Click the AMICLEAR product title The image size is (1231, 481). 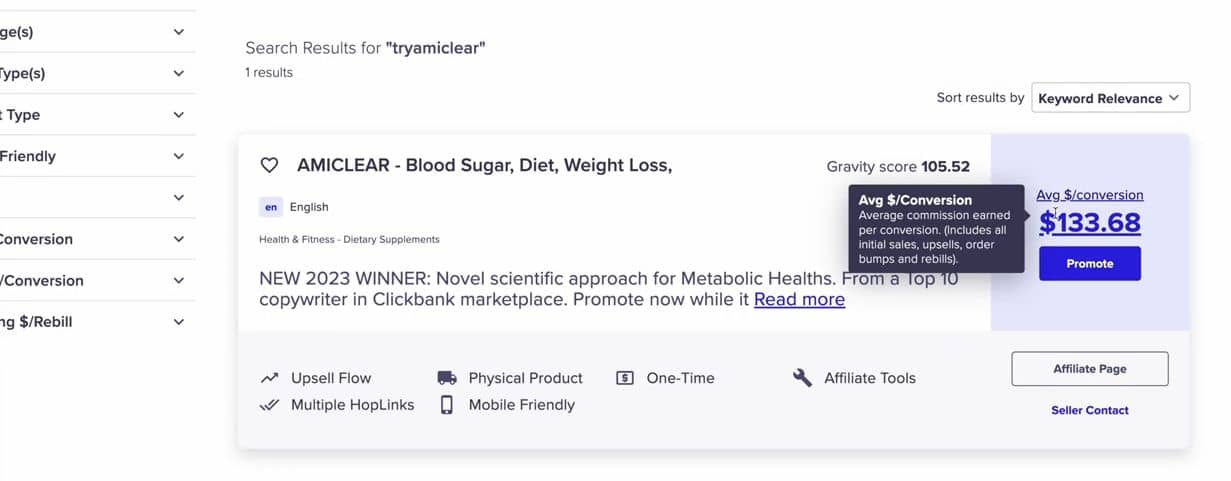click(484, 166)
